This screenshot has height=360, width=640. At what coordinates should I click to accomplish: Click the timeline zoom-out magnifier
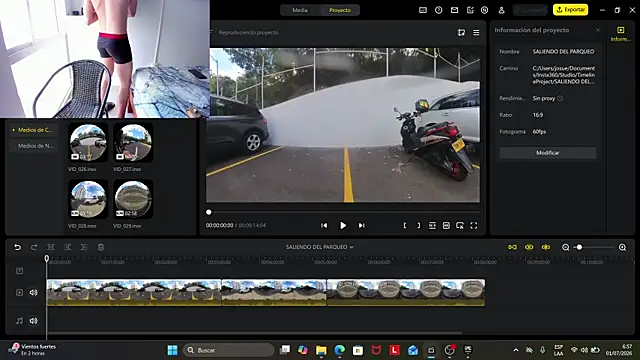[565, 247]
